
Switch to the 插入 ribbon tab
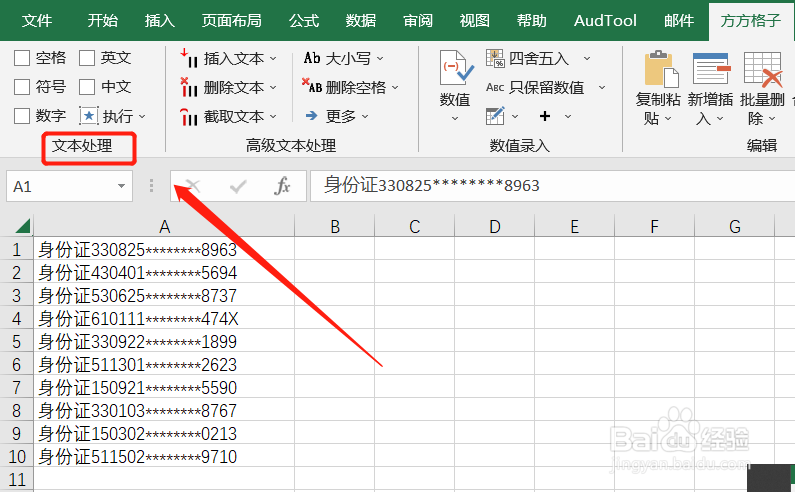pyautogui.click(x=160, y=21)
